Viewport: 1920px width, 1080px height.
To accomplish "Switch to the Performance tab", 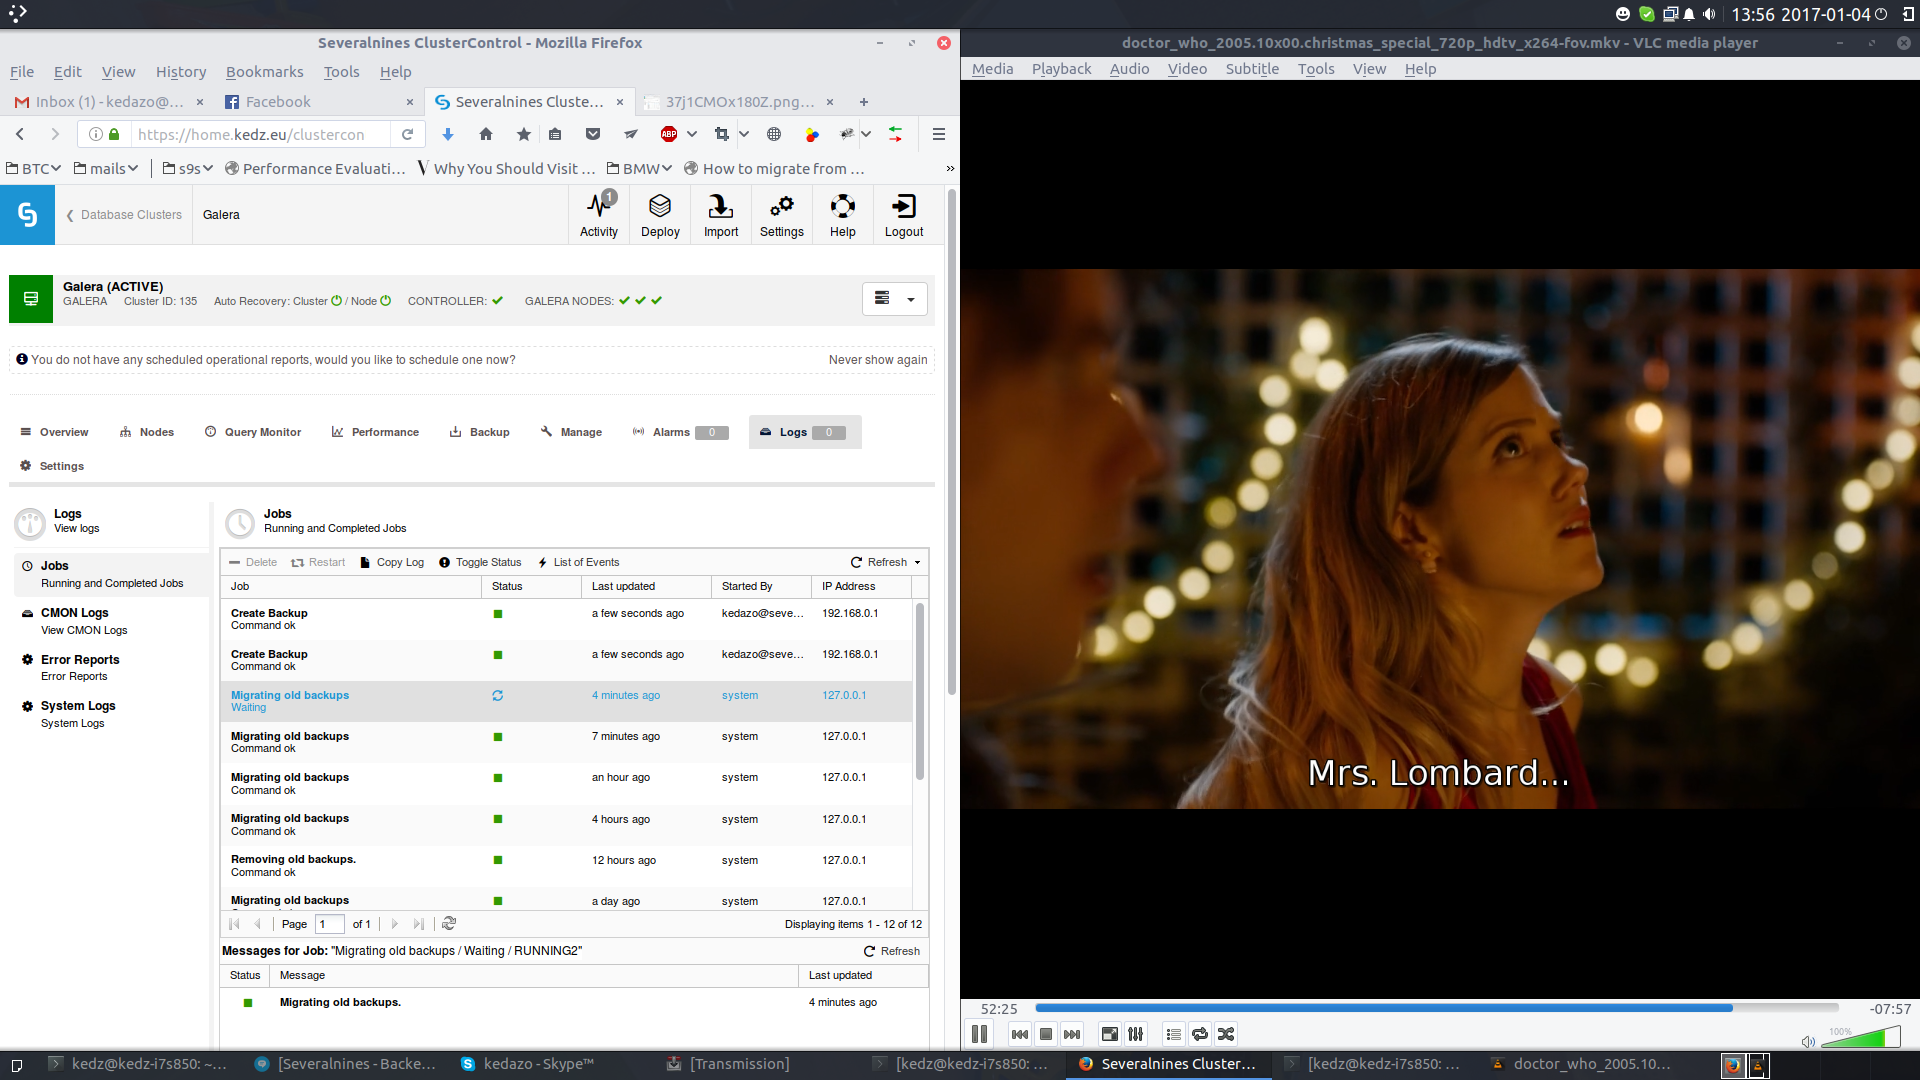I will coord(375,432).
